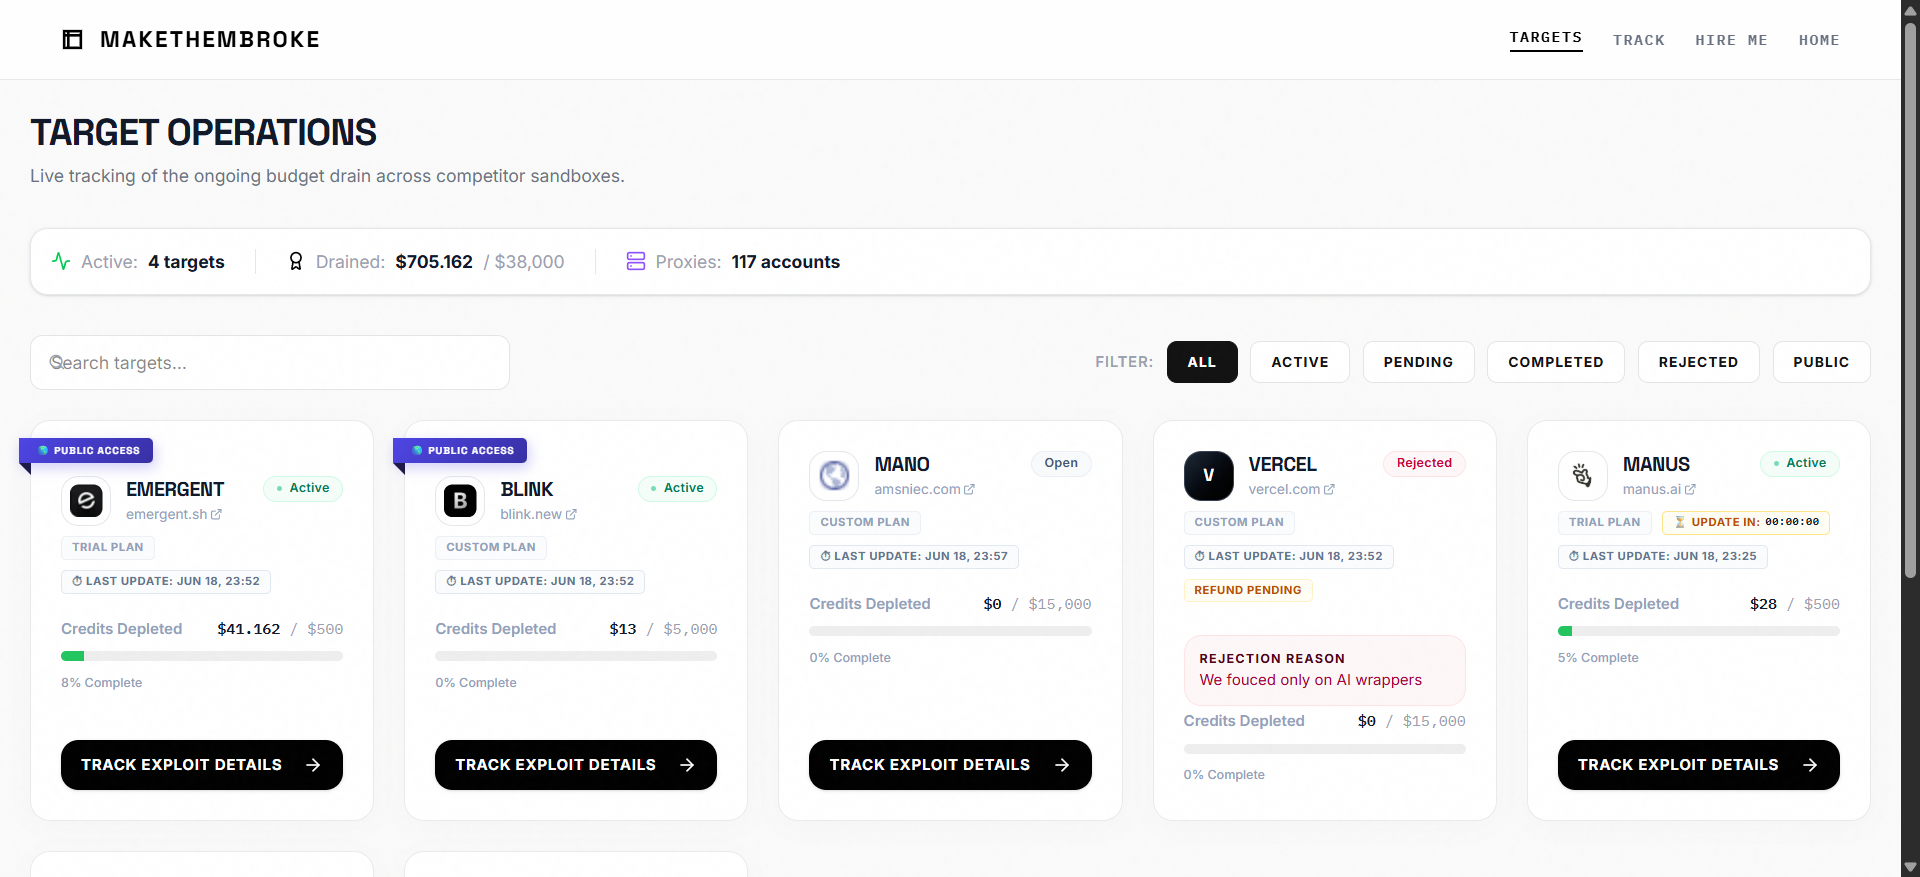The height and width of the screenshot is (877, 1920).
Task: Open Track Exploit Details for Mano
Action: (950, 765)
